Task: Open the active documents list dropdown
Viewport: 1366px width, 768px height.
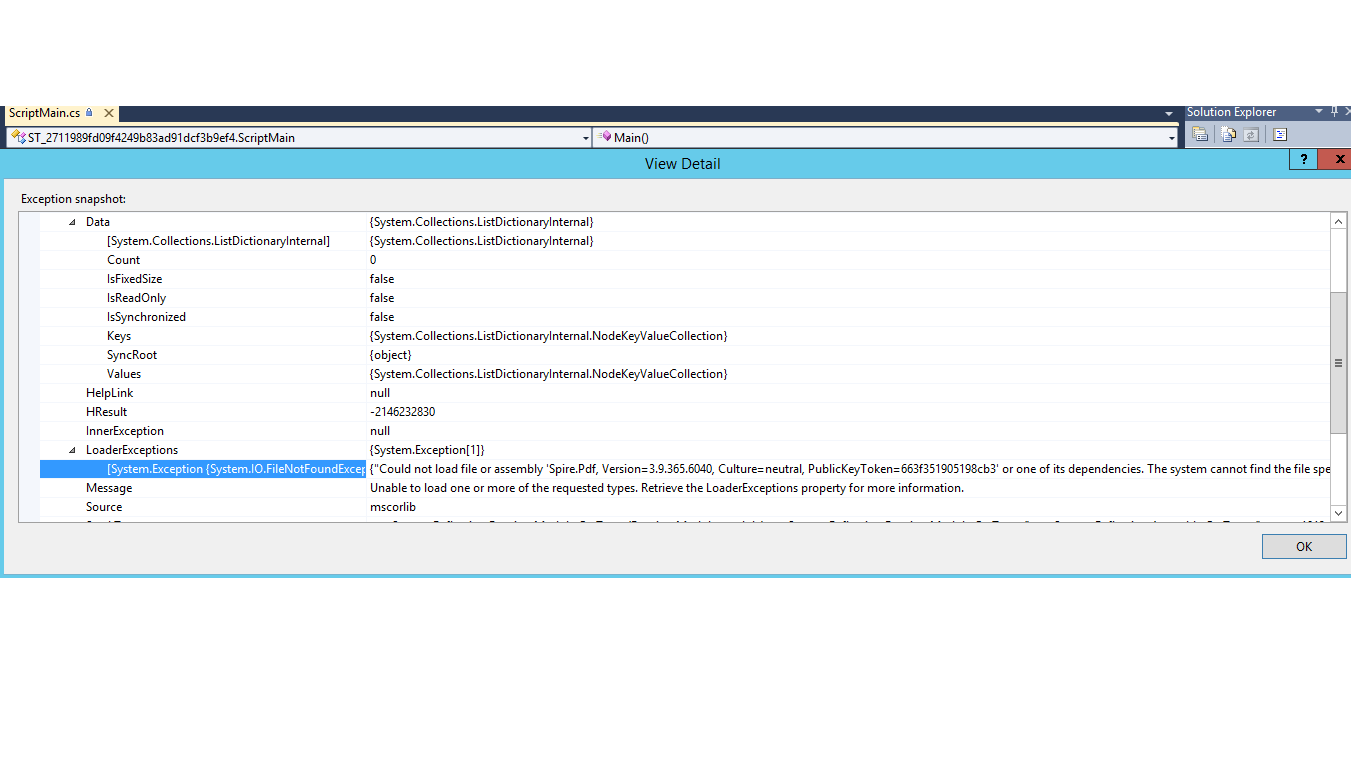Action: pyautogui.click(x=1169, y=114)
